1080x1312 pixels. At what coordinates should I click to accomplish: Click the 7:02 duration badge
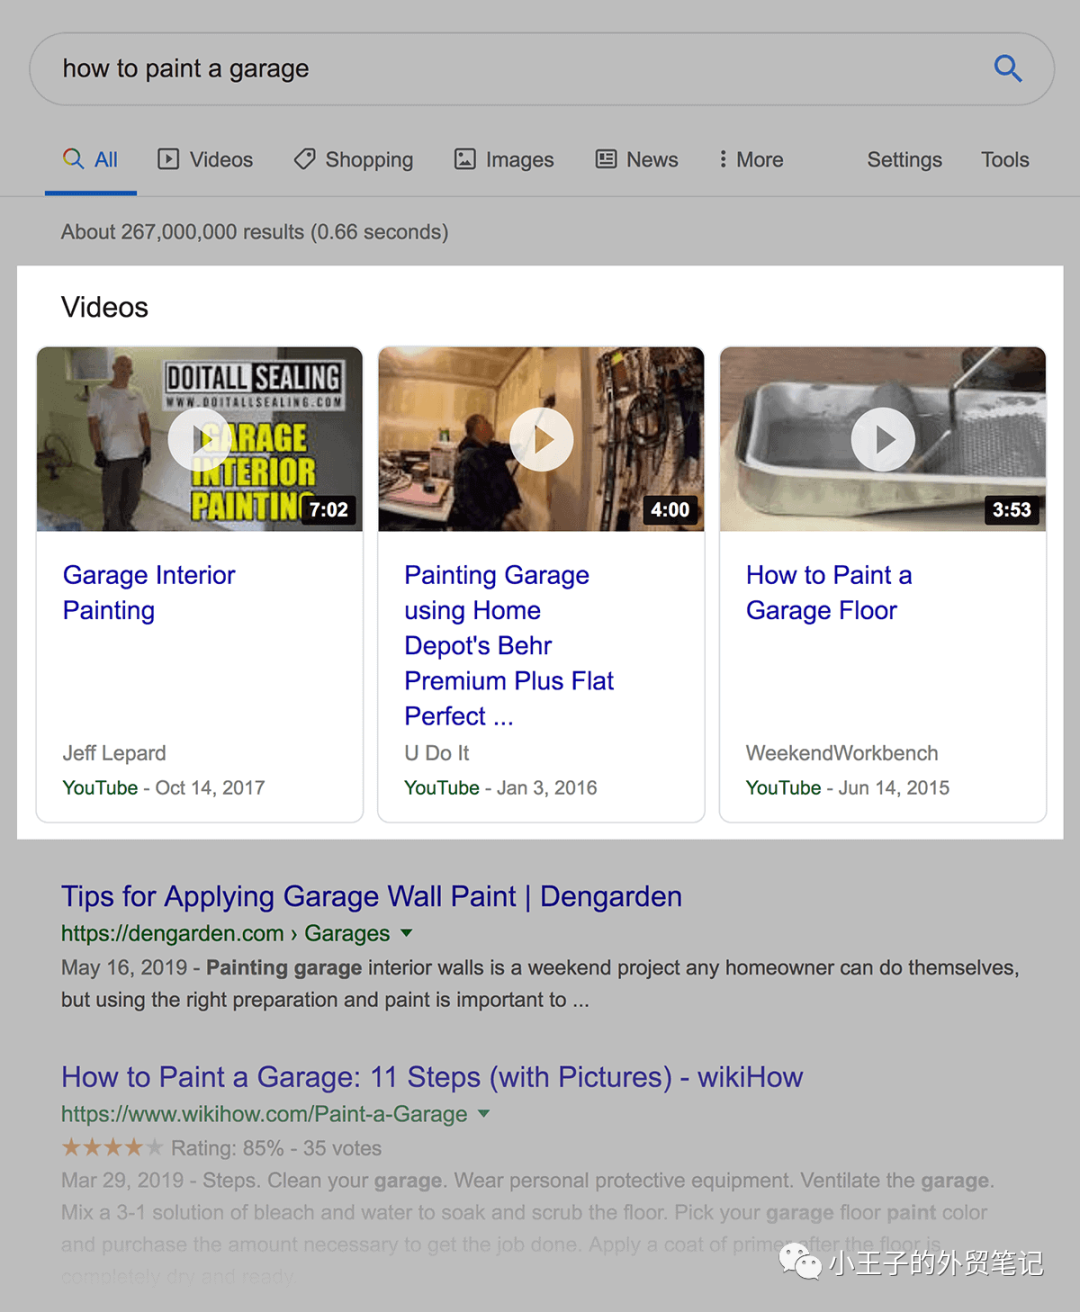328,510
